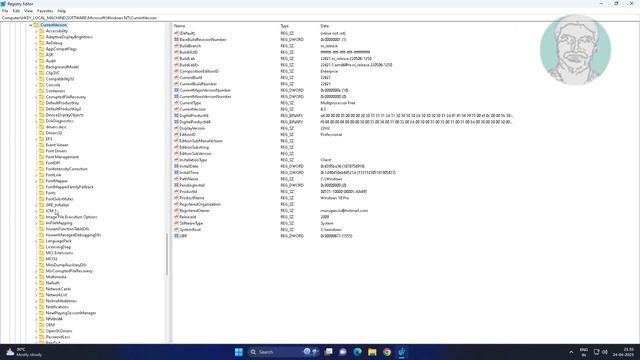The image size is (640, 360).
Task: Select the ReleaseId value name
Action: (x=188, y=217)
